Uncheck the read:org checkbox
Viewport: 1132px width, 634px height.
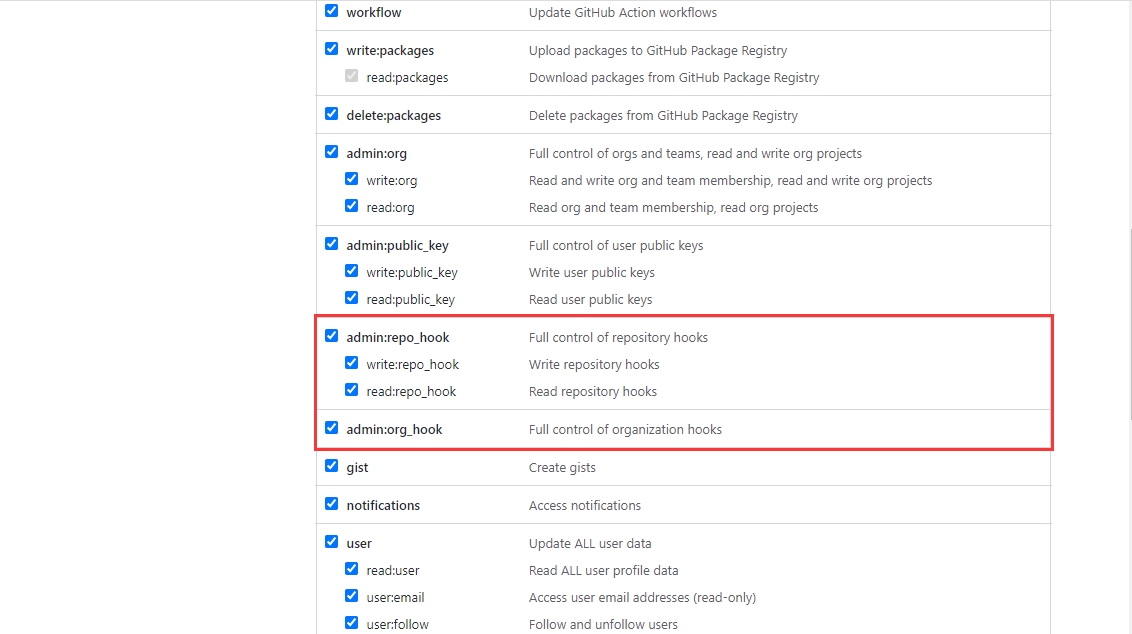(x=351, y=206)
